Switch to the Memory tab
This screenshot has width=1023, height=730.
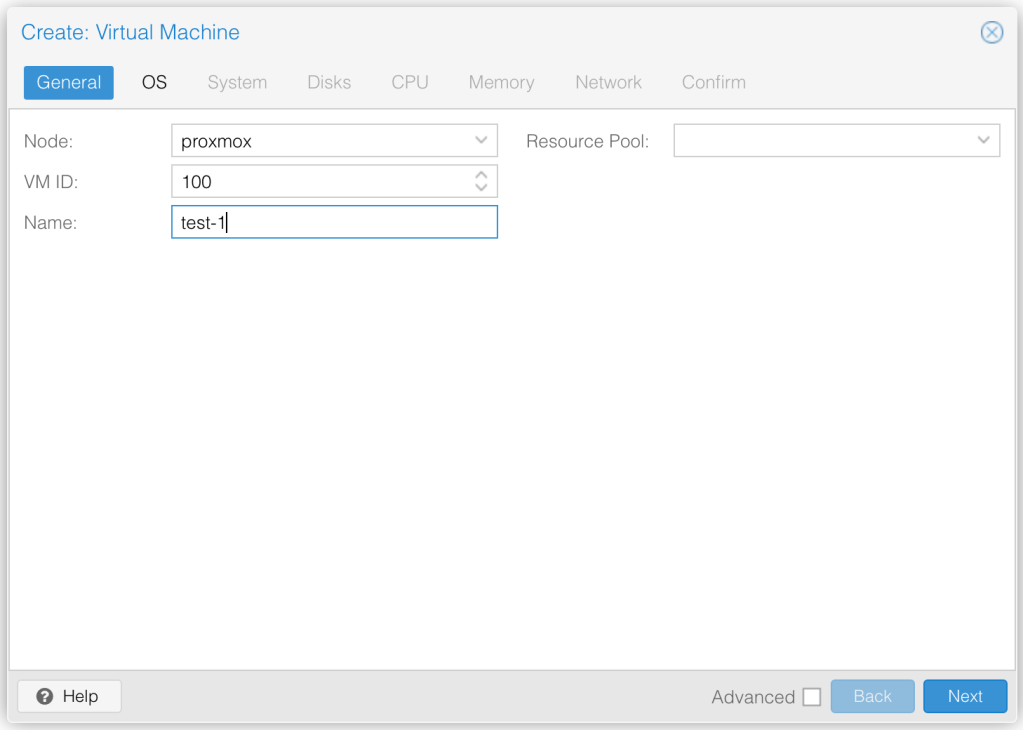(501, 83)
